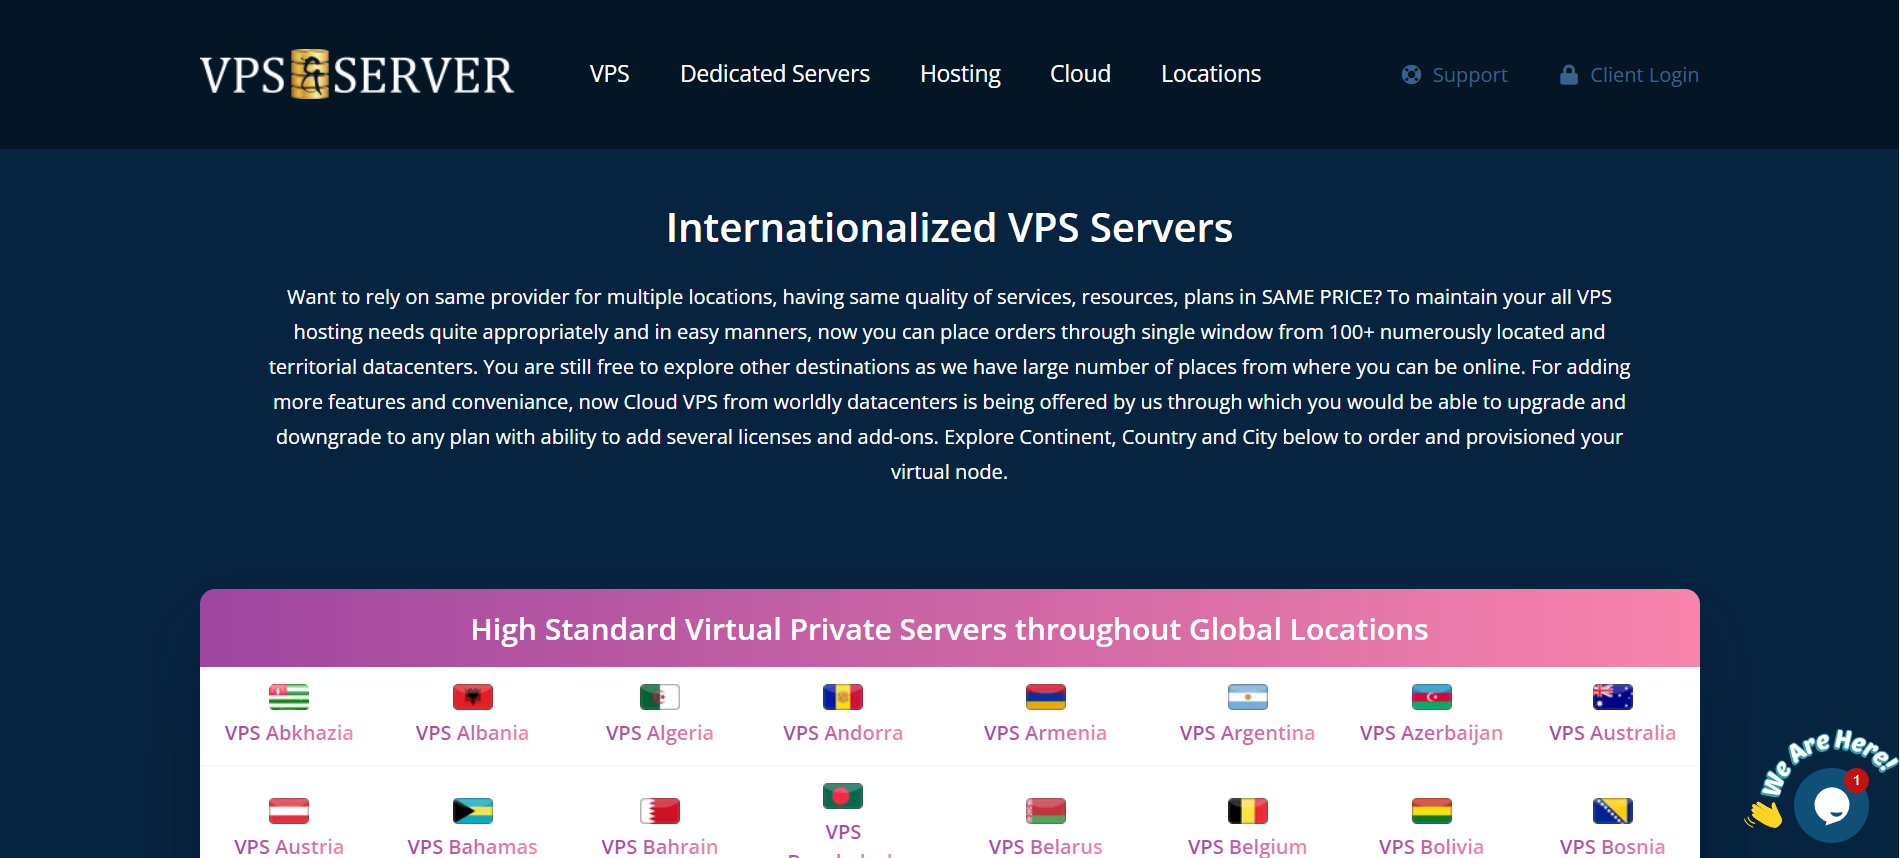Open the Locations menu
This screenshot has width=1900, height=858.
point(1211,74)
